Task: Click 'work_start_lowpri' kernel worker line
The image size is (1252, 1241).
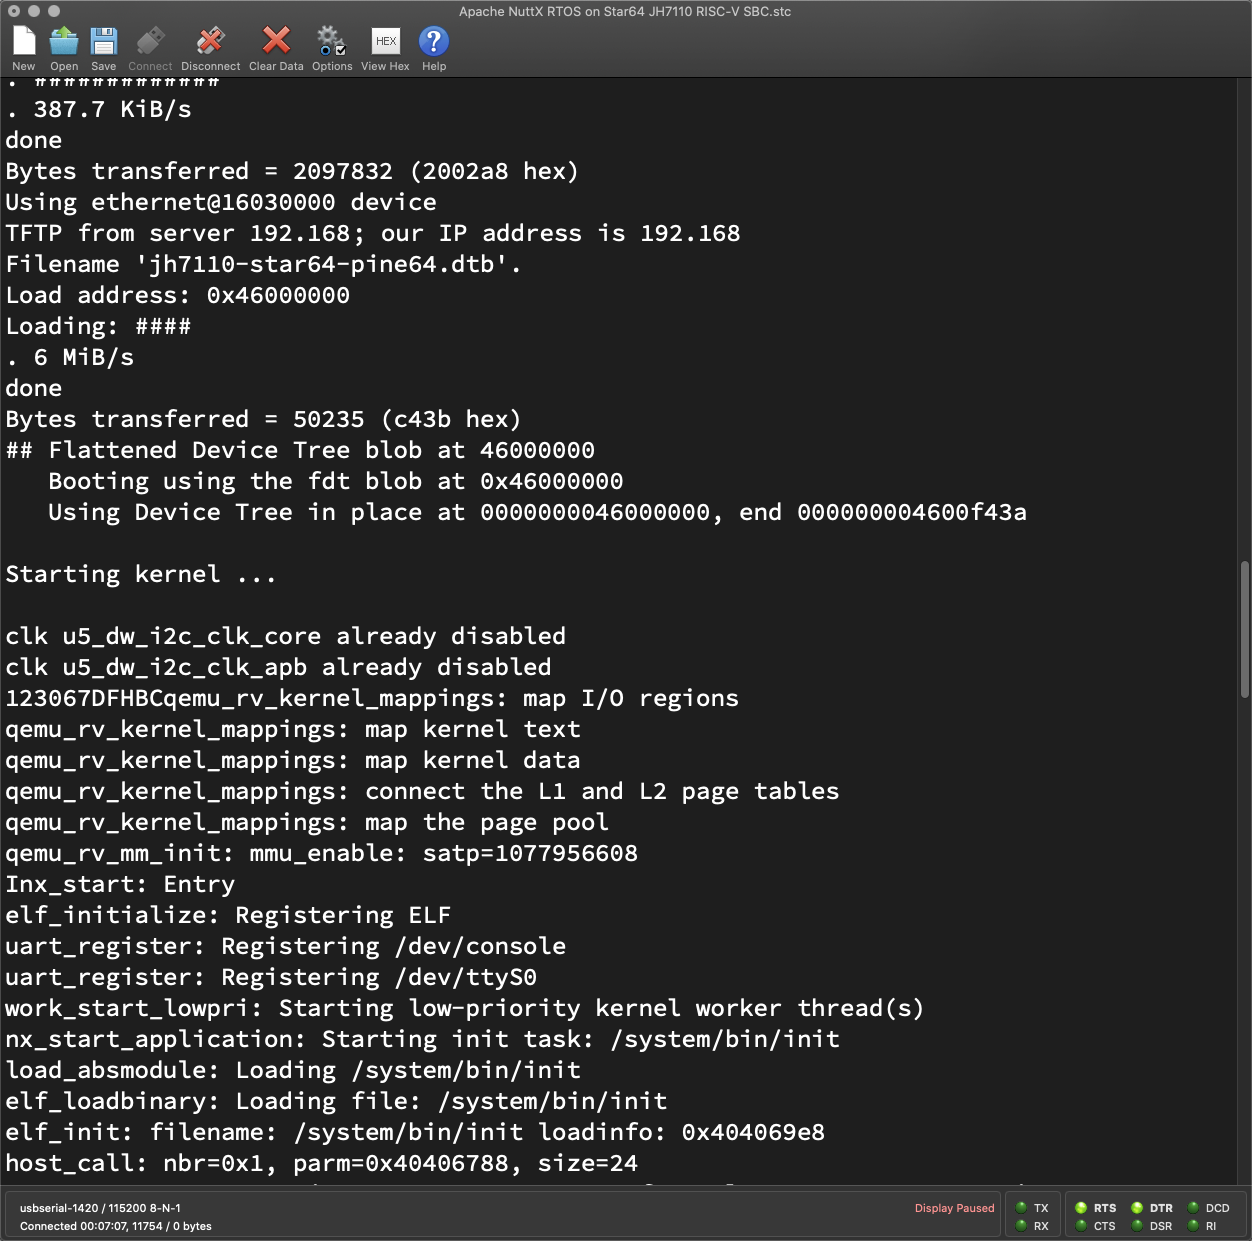Action: [x=465, y=1009]
